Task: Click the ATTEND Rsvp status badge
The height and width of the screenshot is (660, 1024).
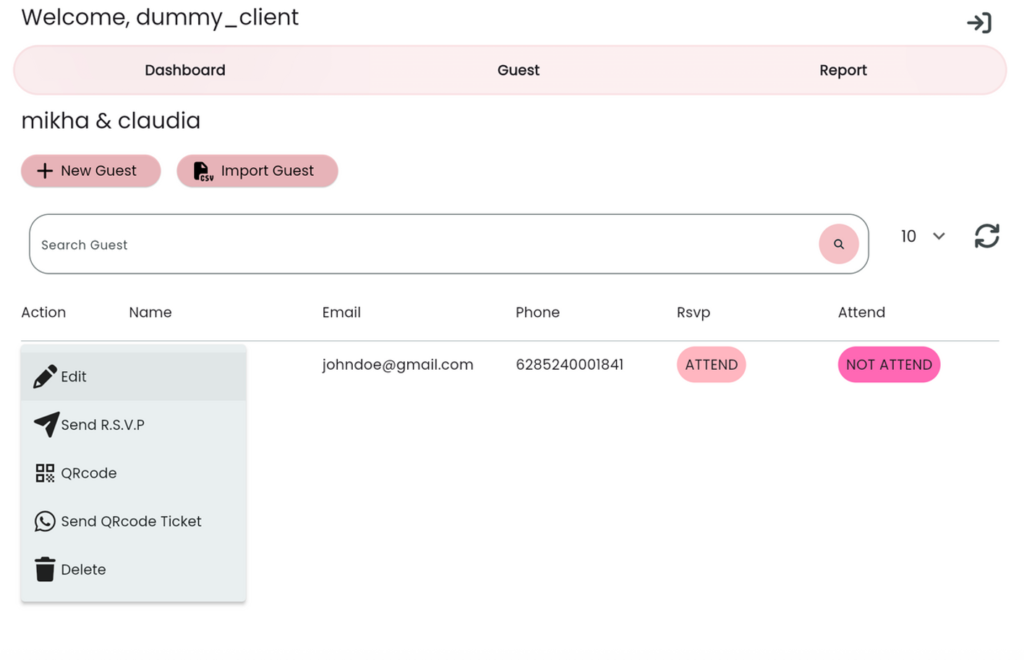Action: [x=711, y=365]
